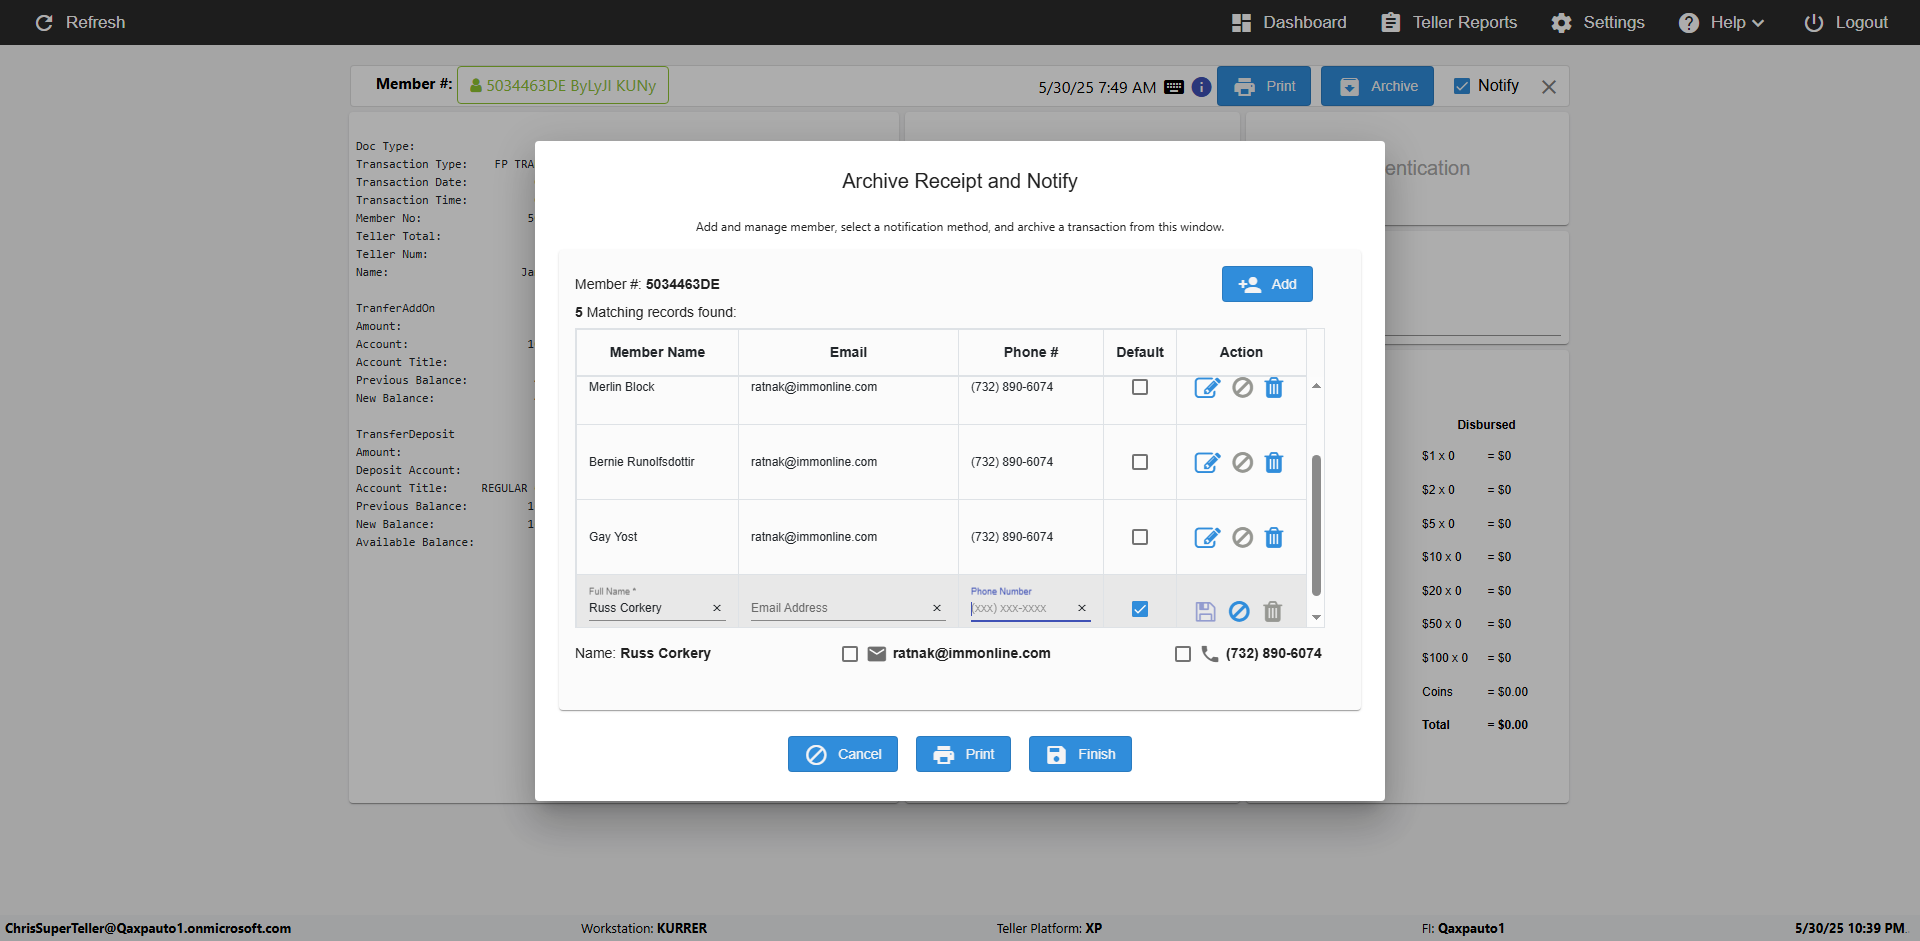
Task: Click the keyboard icon beside the timestamp
Action: coord(1174,87)
